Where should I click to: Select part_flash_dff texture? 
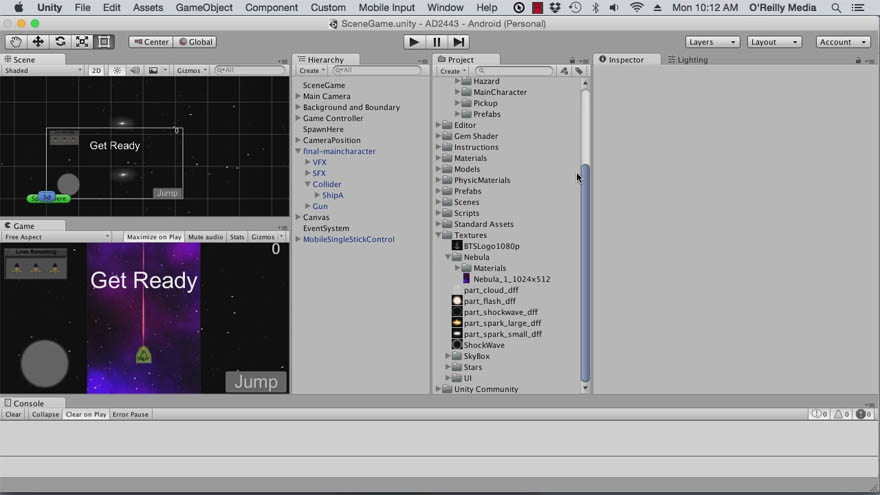(489, 301)
